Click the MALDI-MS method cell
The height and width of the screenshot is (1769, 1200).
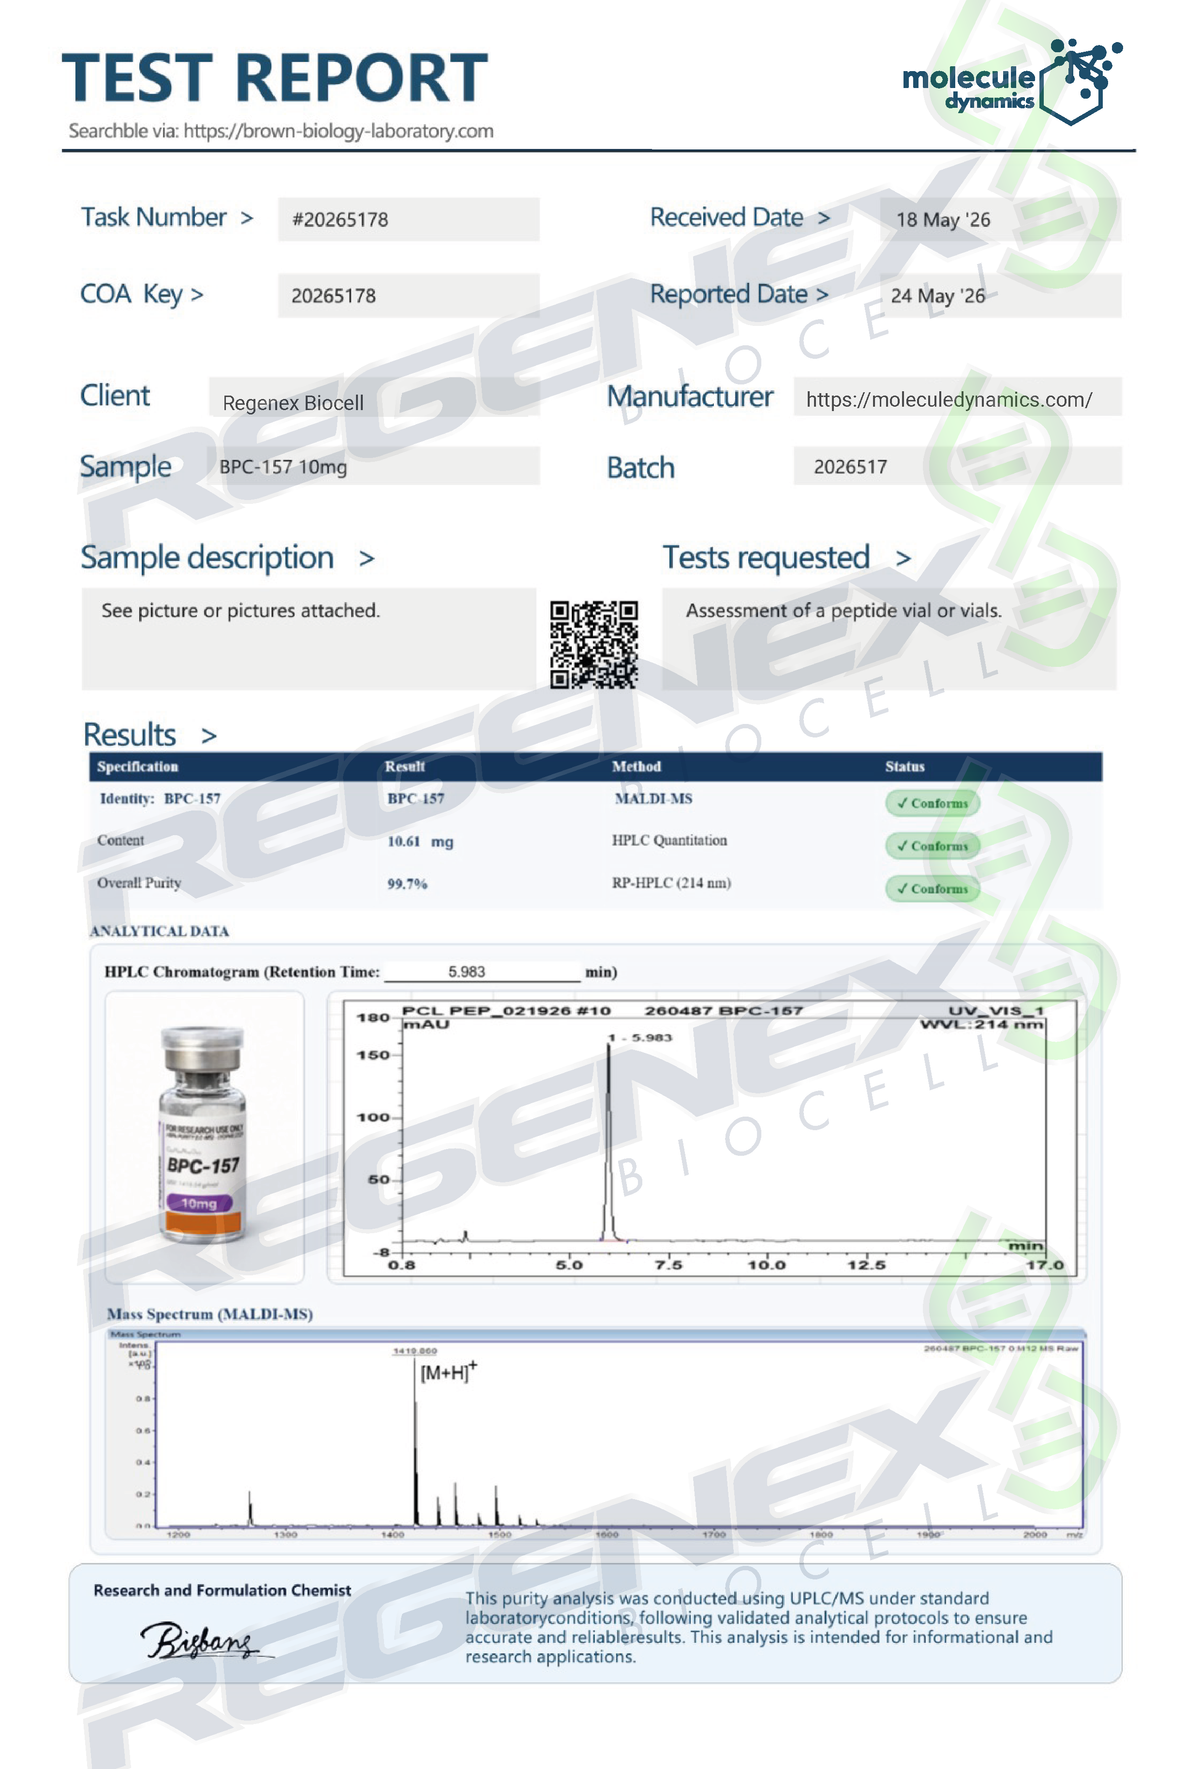(x=654, y=799)
